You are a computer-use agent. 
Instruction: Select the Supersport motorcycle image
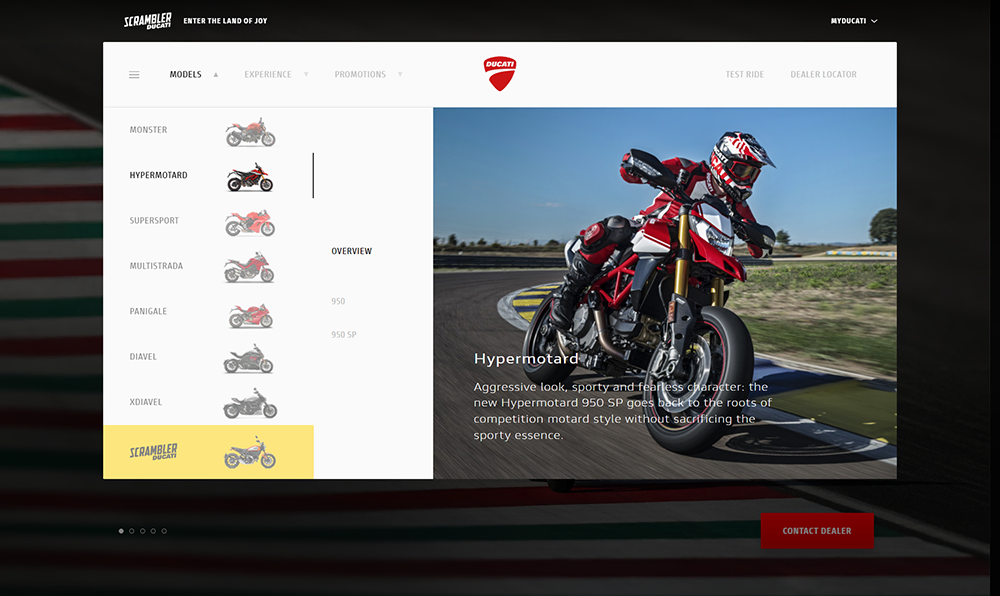tap(249, 222)
